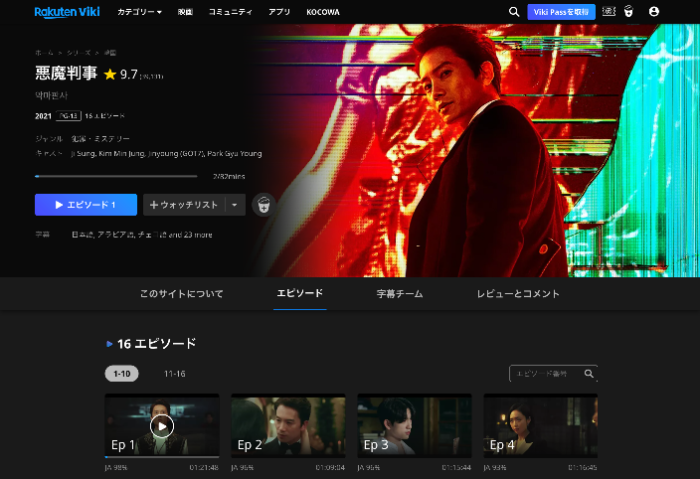Open cast link Ji Sung
This screenshot has height=479, width=700.
point(83,154)
